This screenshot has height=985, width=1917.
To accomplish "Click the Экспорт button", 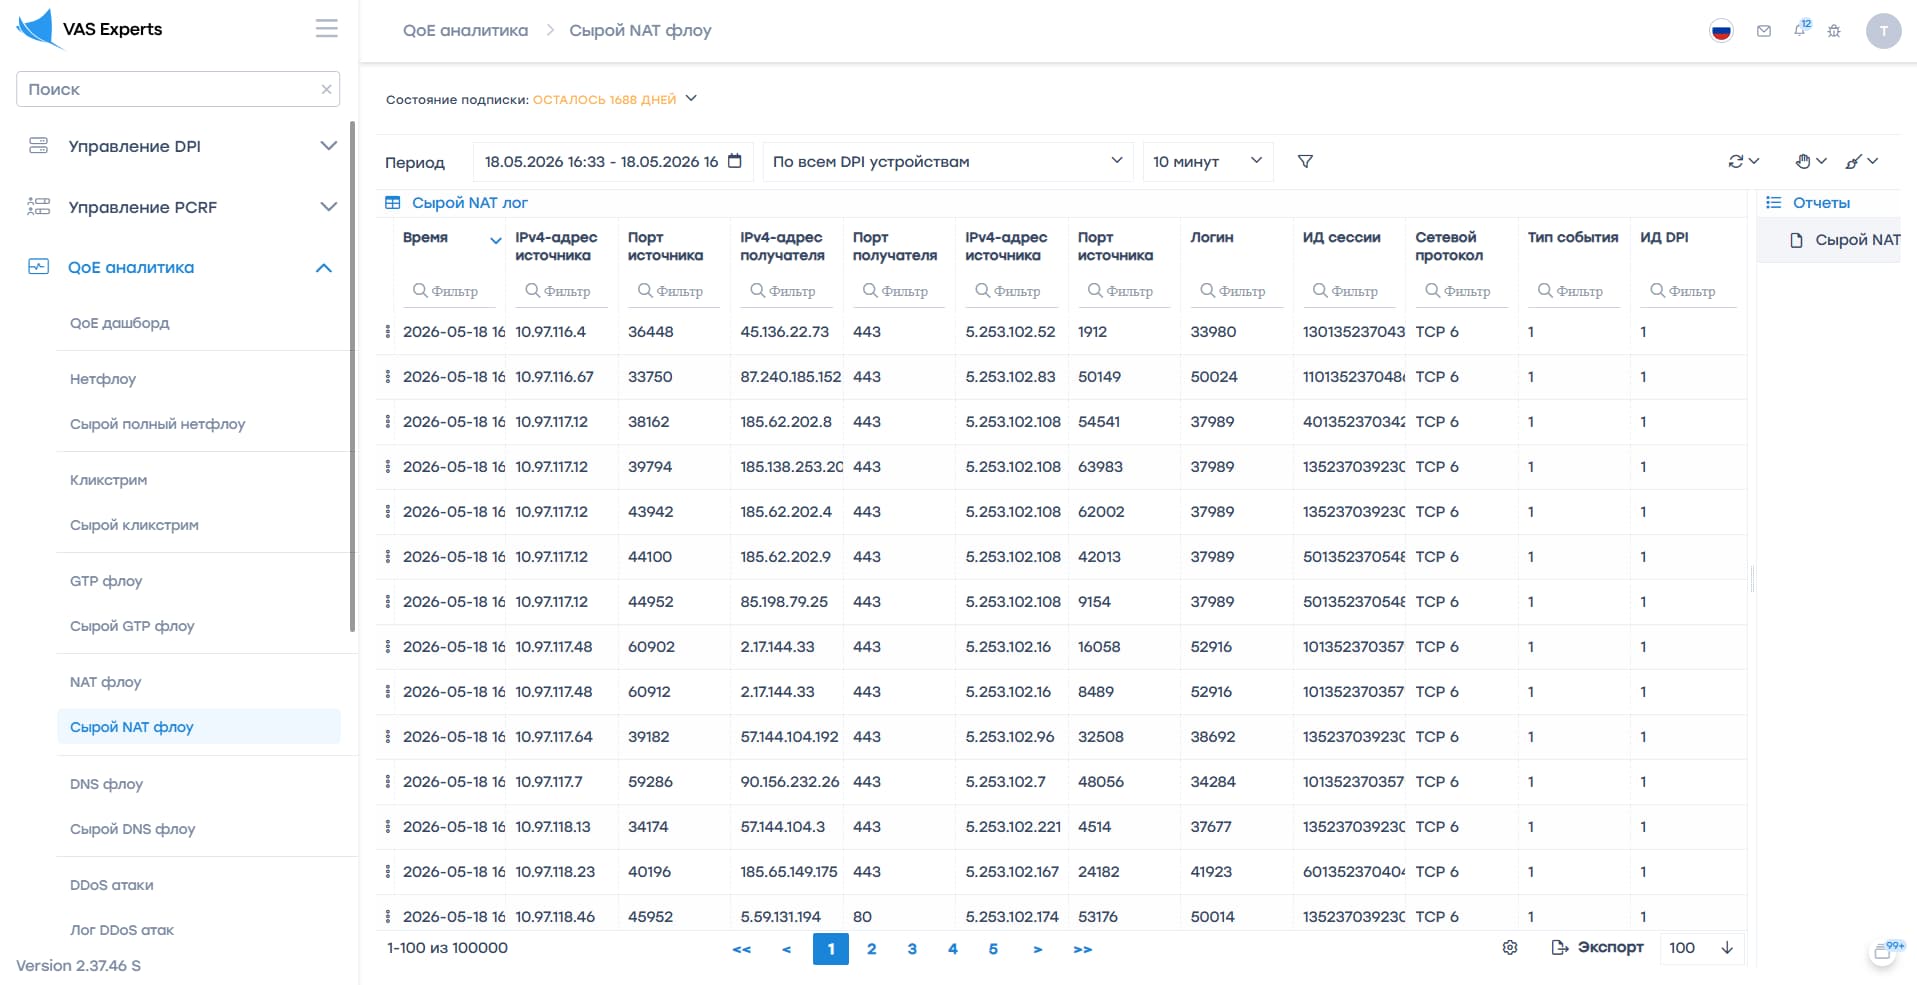I will (1597, 947).
